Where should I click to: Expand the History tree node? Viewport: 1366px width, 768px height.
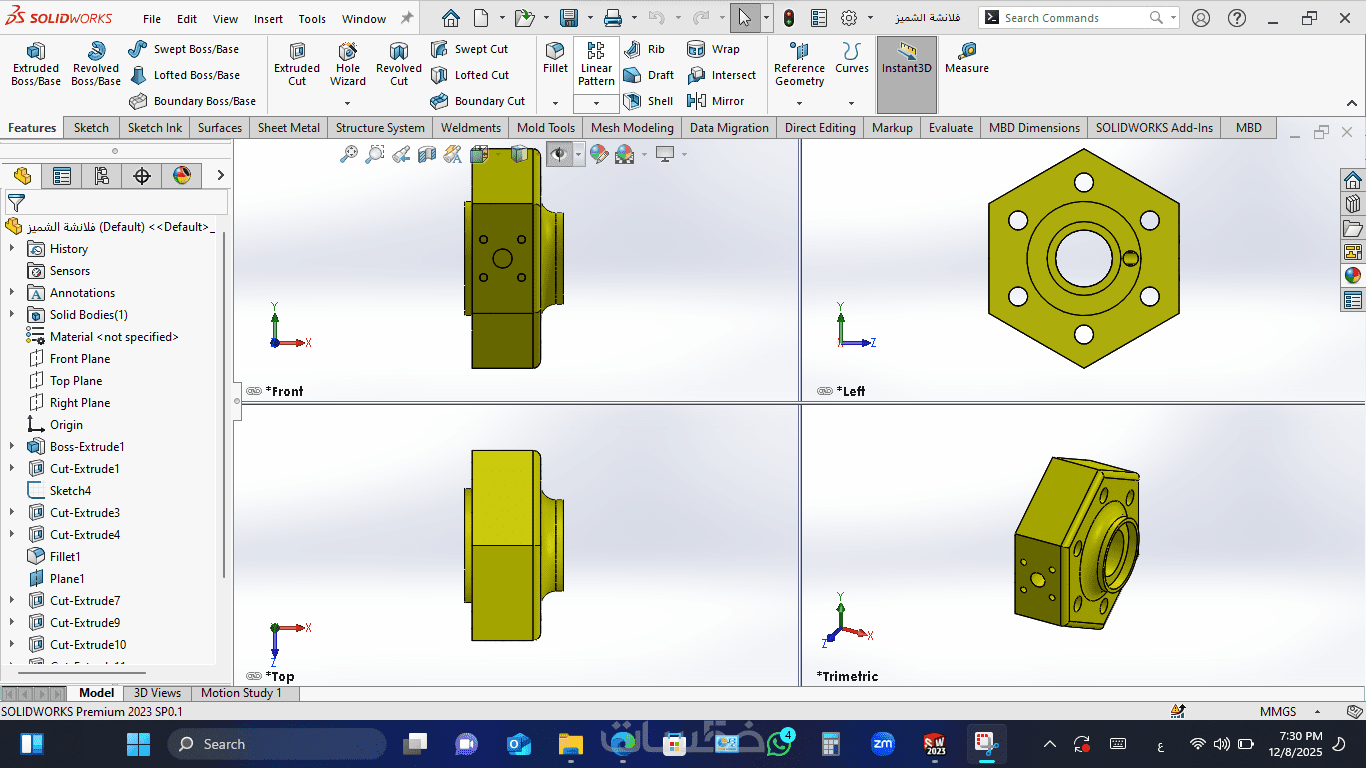pos(12,249)
